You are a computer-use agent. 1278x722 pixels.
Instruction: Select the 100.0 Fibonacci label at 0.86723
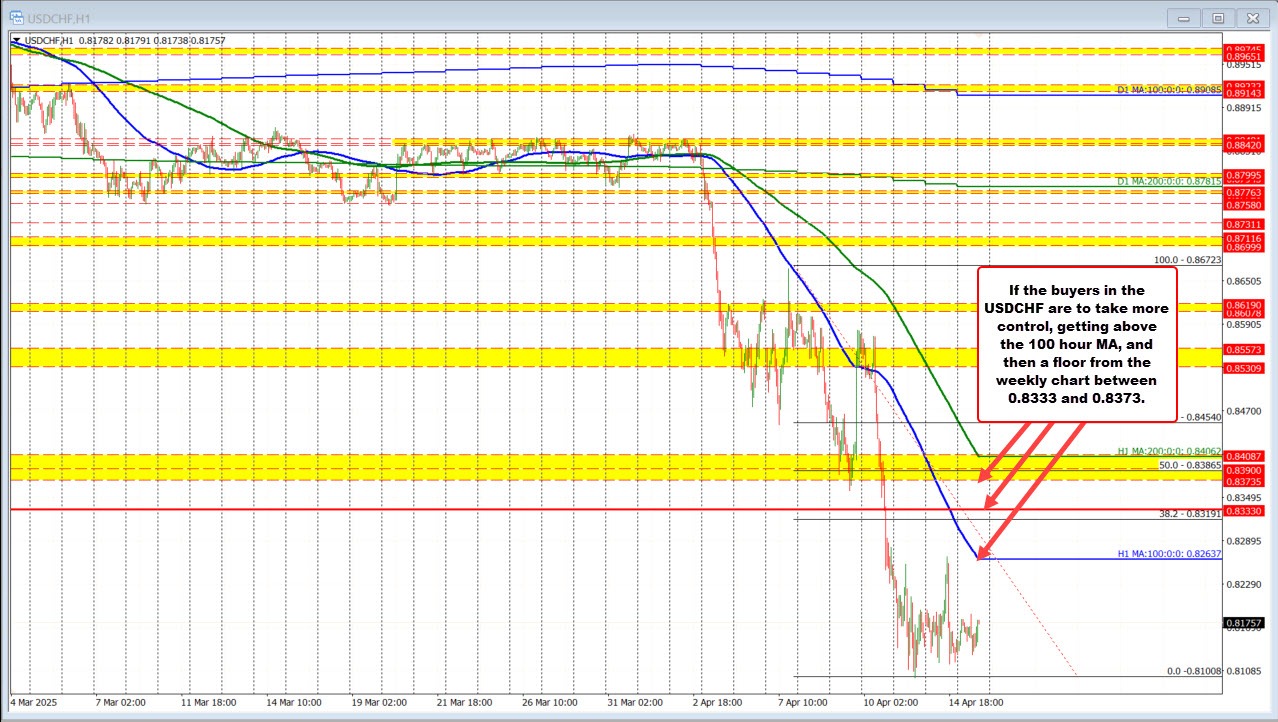coord(1188,260)
